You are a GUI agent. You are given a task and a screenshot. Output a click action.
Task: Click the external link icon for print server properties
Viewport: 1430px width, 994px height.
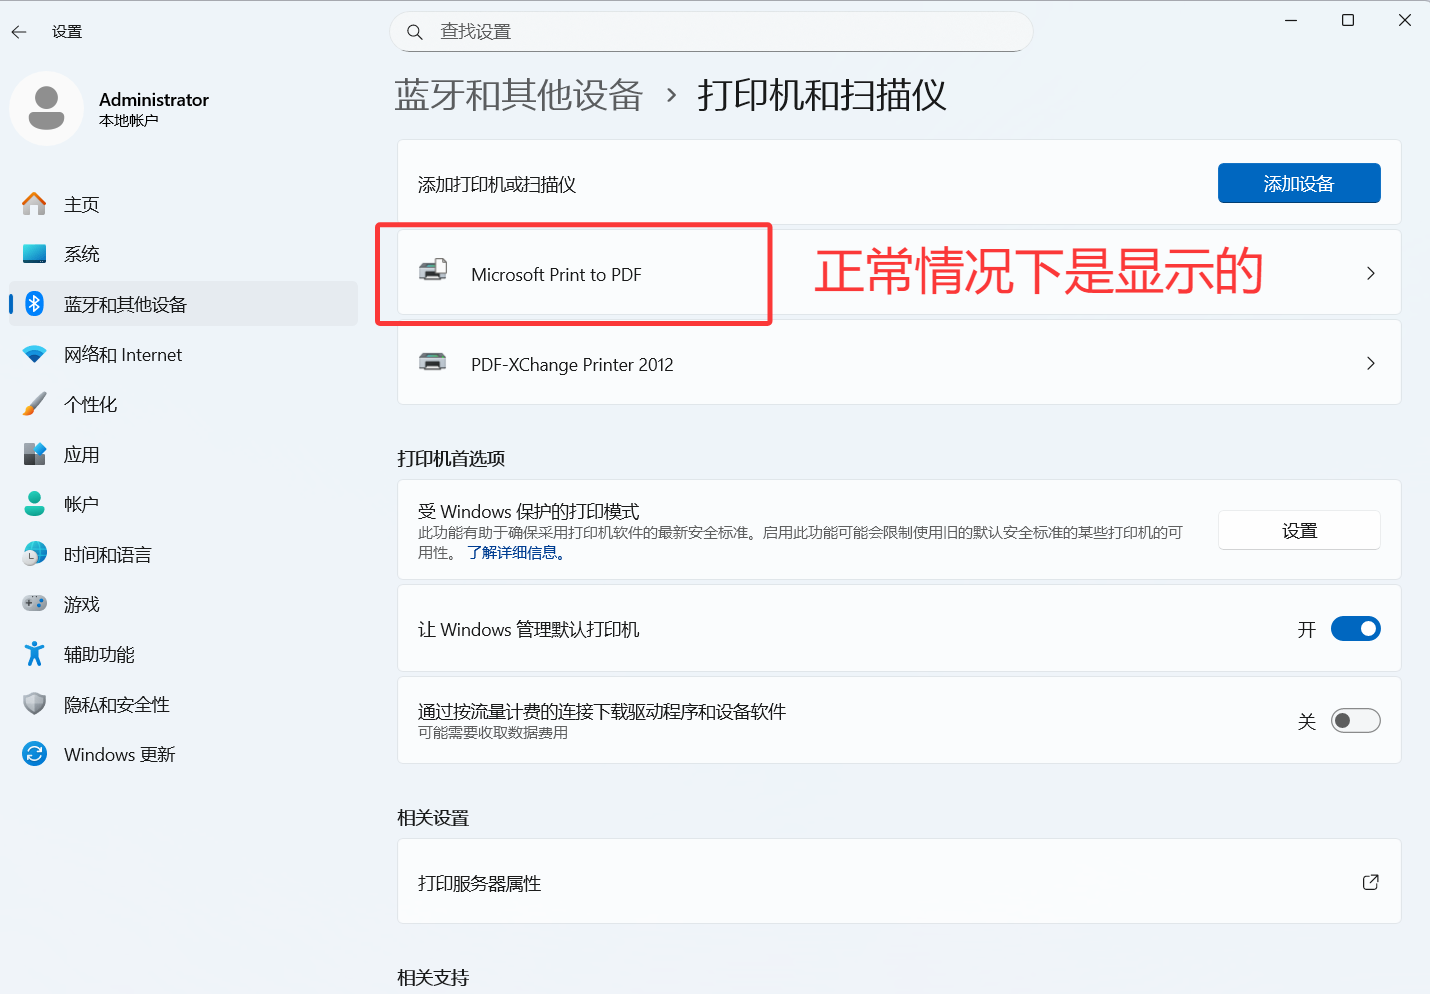(x=1371, y=882)
